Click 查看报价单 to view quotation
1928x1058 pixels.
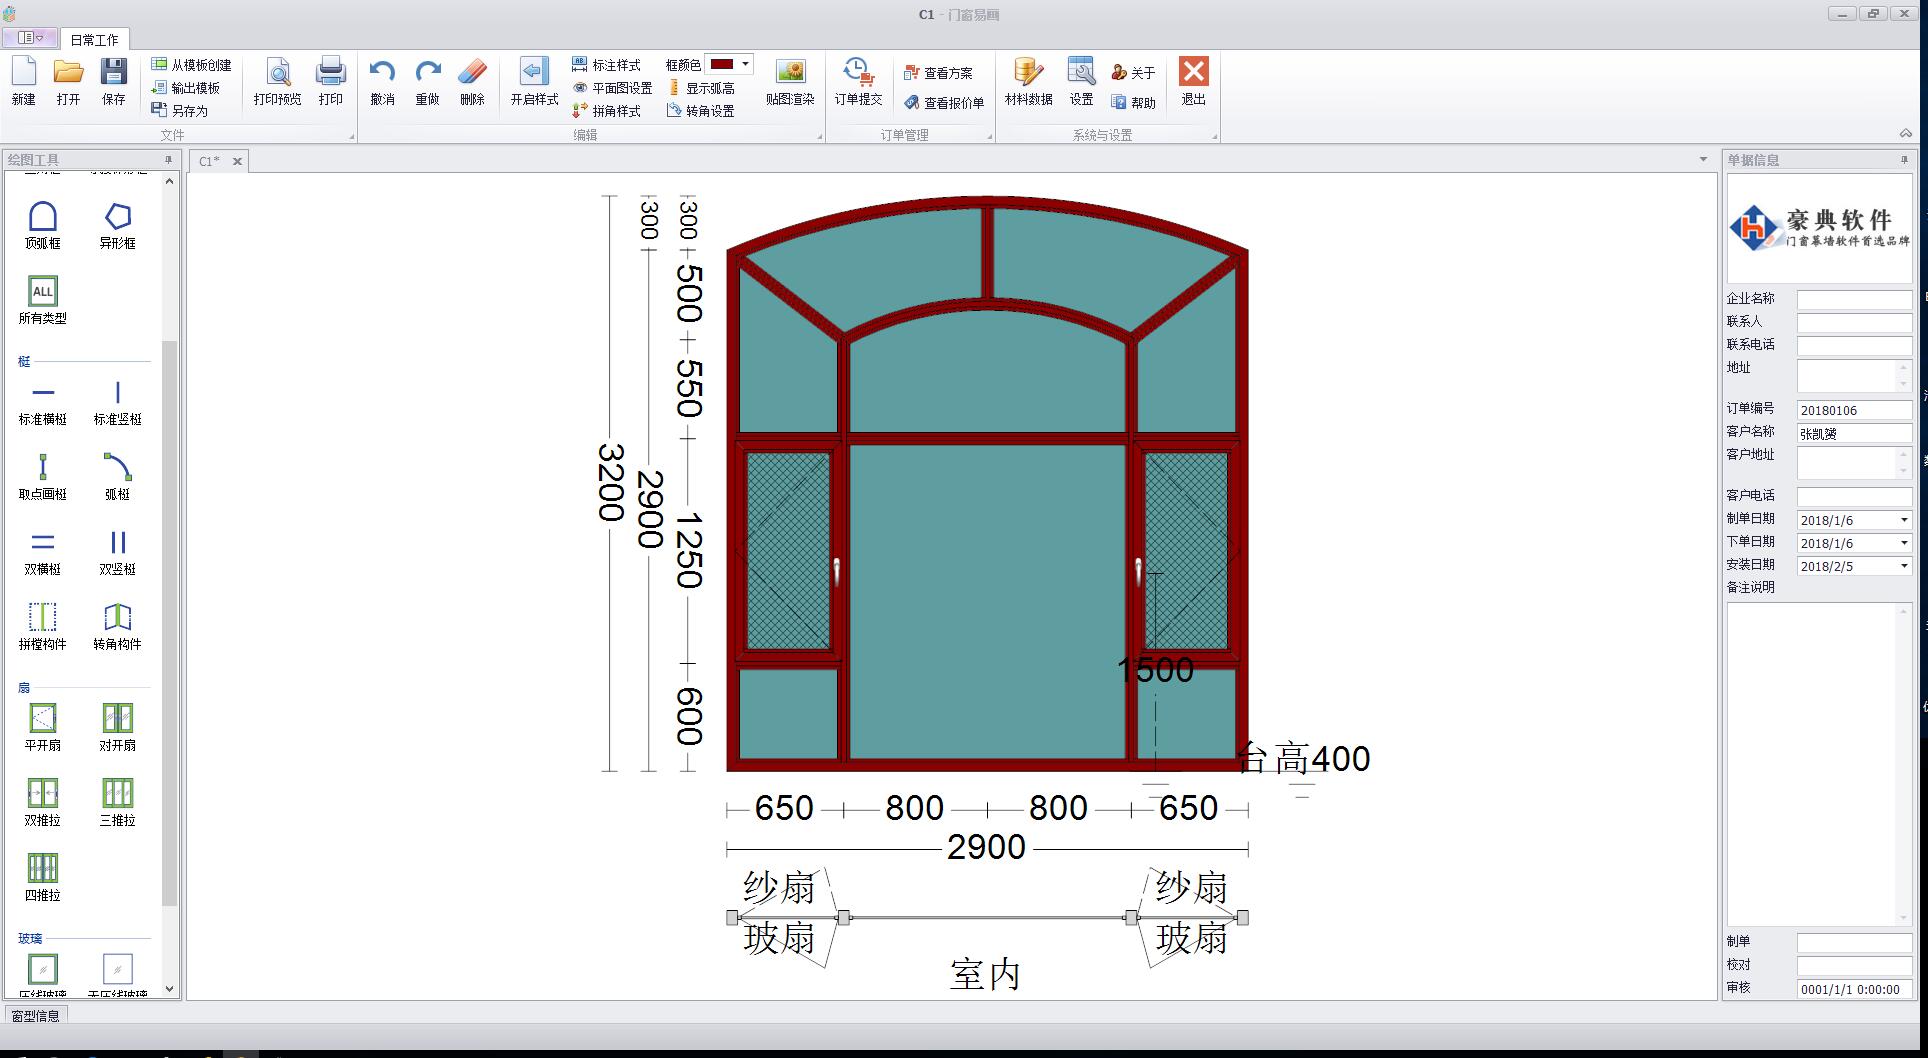(944, 103)
